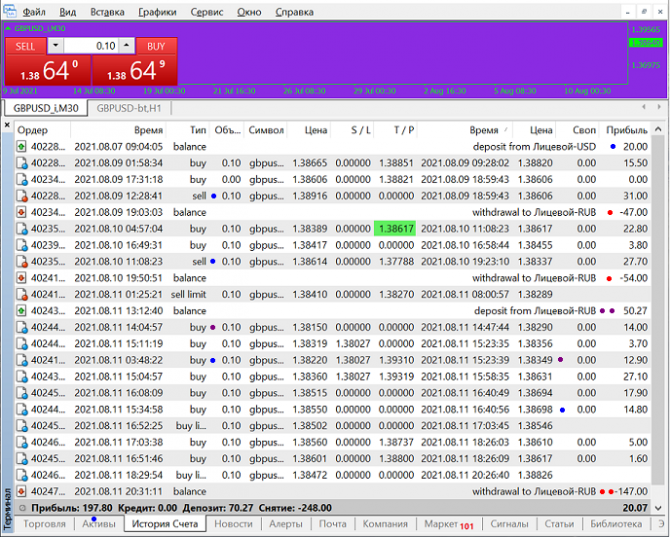Click the withdrawal icon in the 2021.08.09 19:03:03 row

click(21, 212)
